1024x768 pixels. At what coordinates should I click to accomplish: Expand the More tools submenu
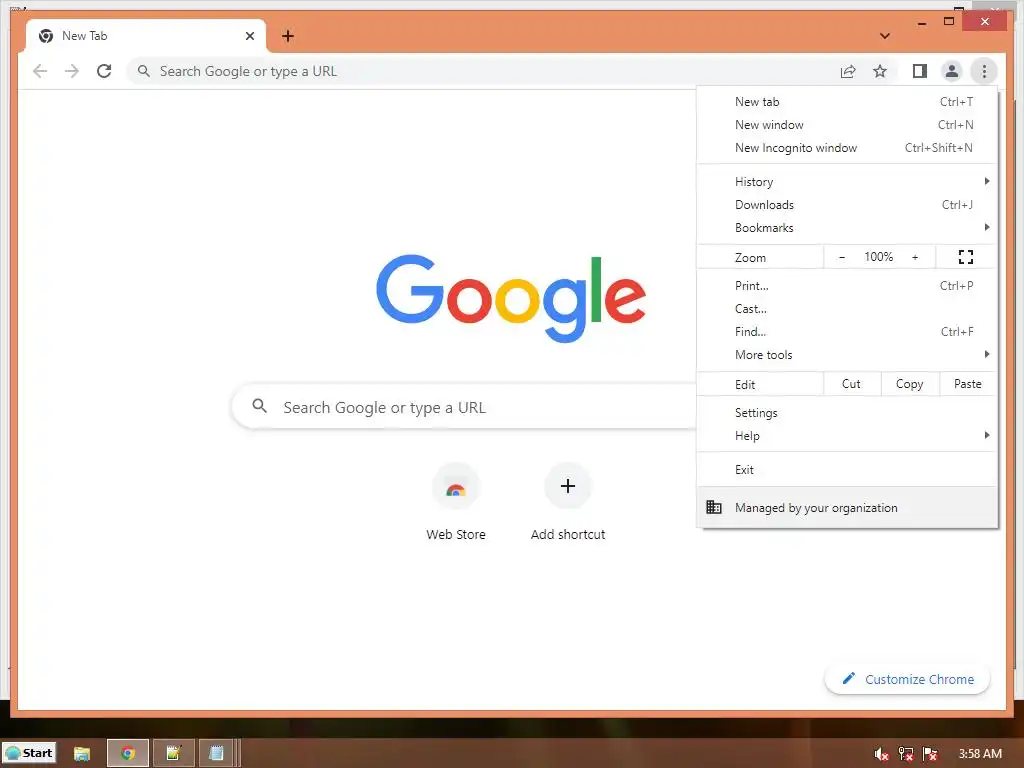click(847, 354)
